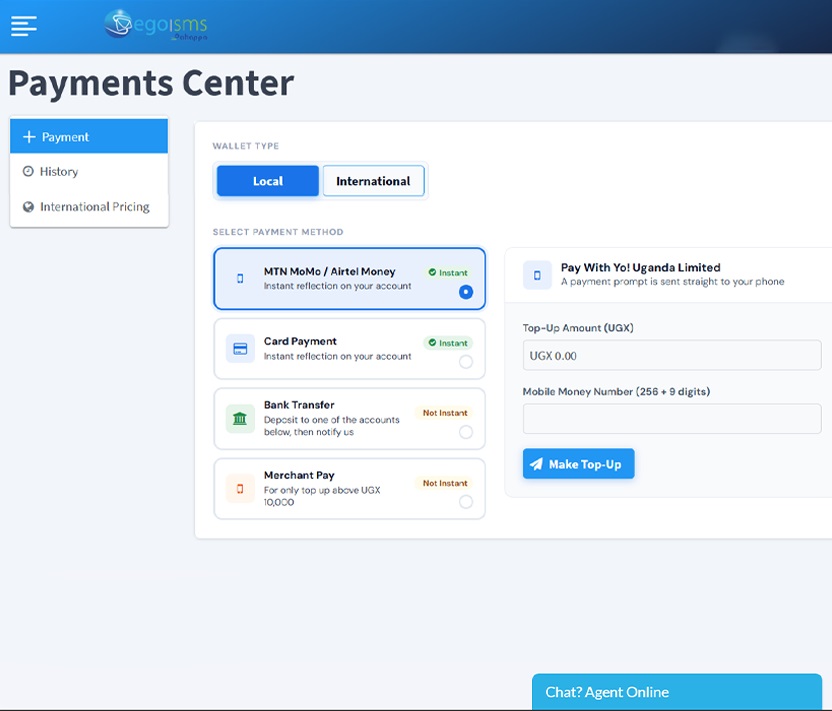Choose the Merchant Pay radio option
Screen dimensions: 832x711
[465, 502]
